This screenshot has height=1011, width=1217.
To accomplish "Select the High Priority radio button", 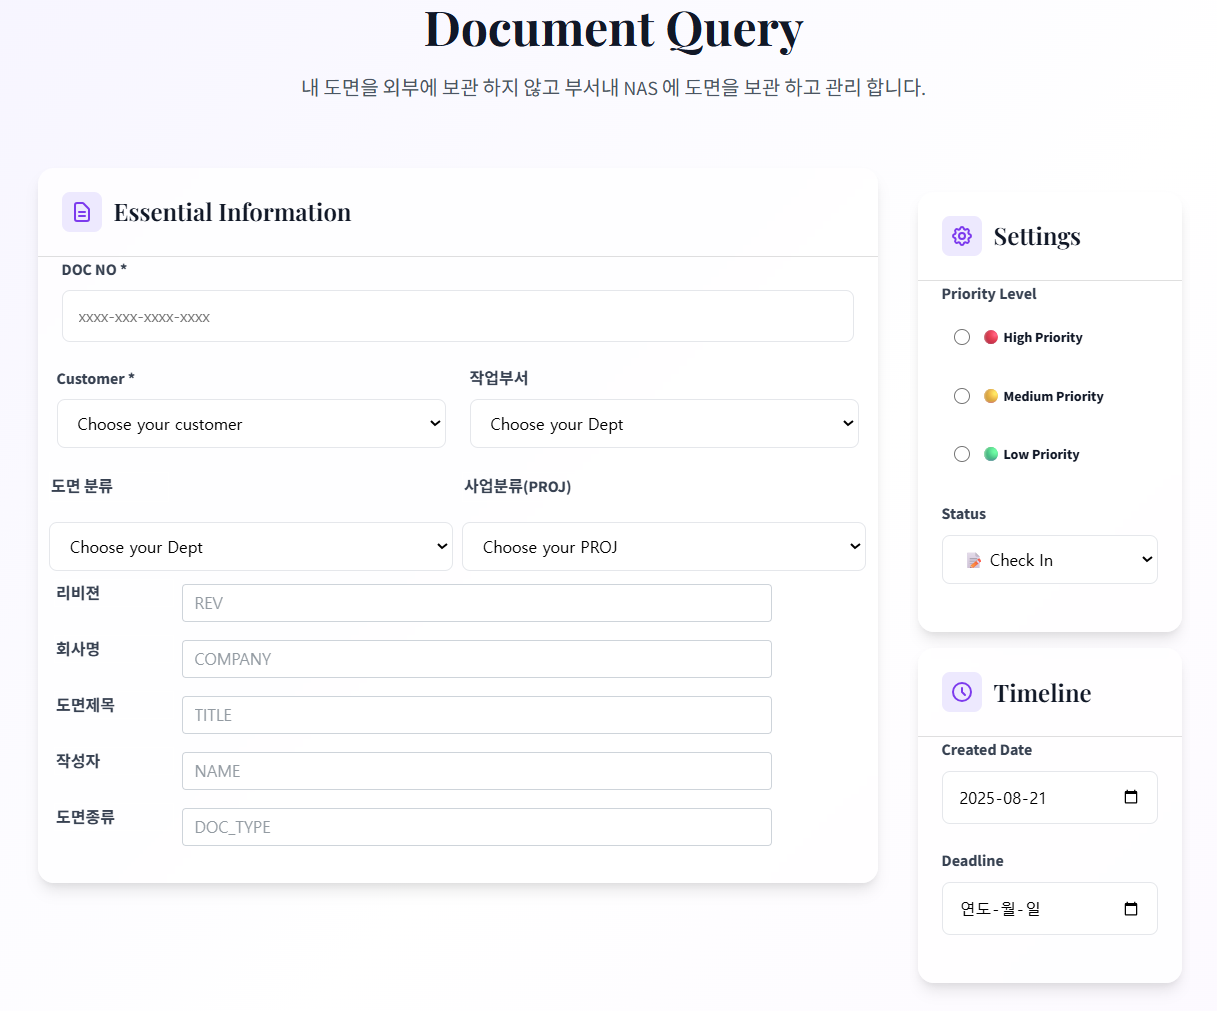I will [962, 337].
